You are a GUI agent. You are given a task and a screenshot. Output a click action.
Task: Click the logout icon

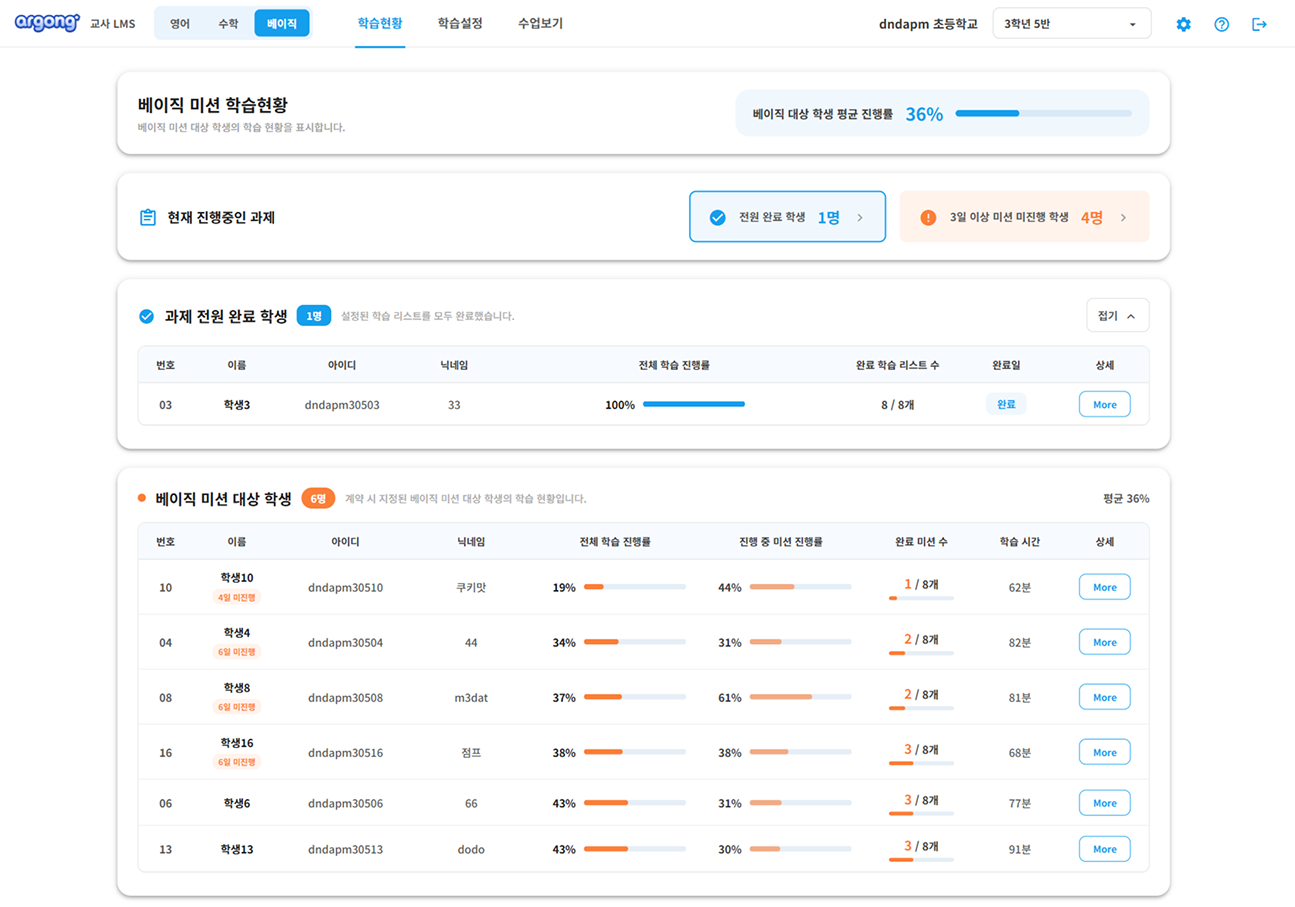[x=1259, y=24]
